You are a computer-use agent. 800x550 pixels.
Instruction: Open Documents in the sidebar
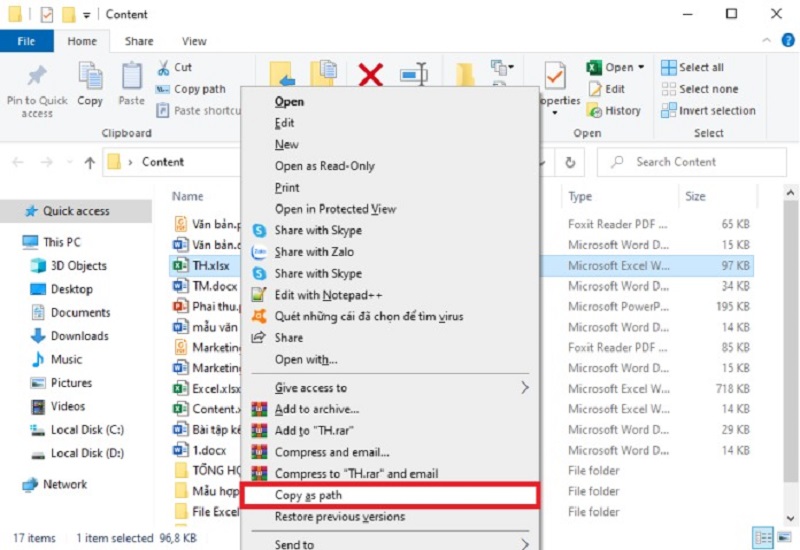pos(70,313)
